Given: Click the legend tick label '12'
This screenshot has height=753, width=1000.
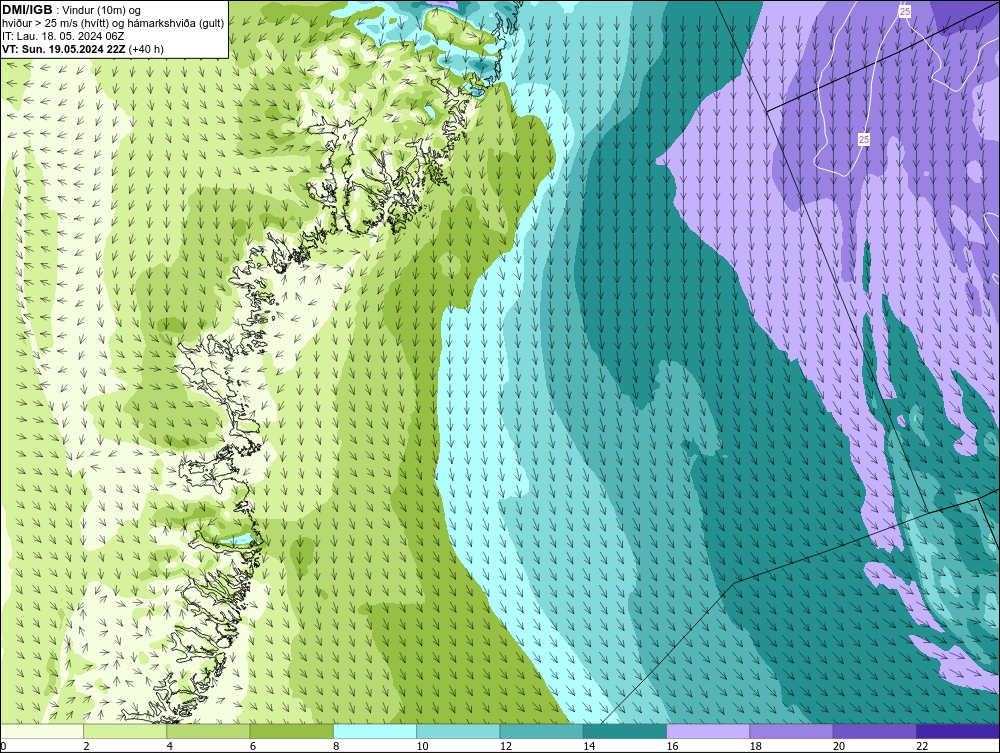Looking at the screenshot, I should [x=506, y=746].
